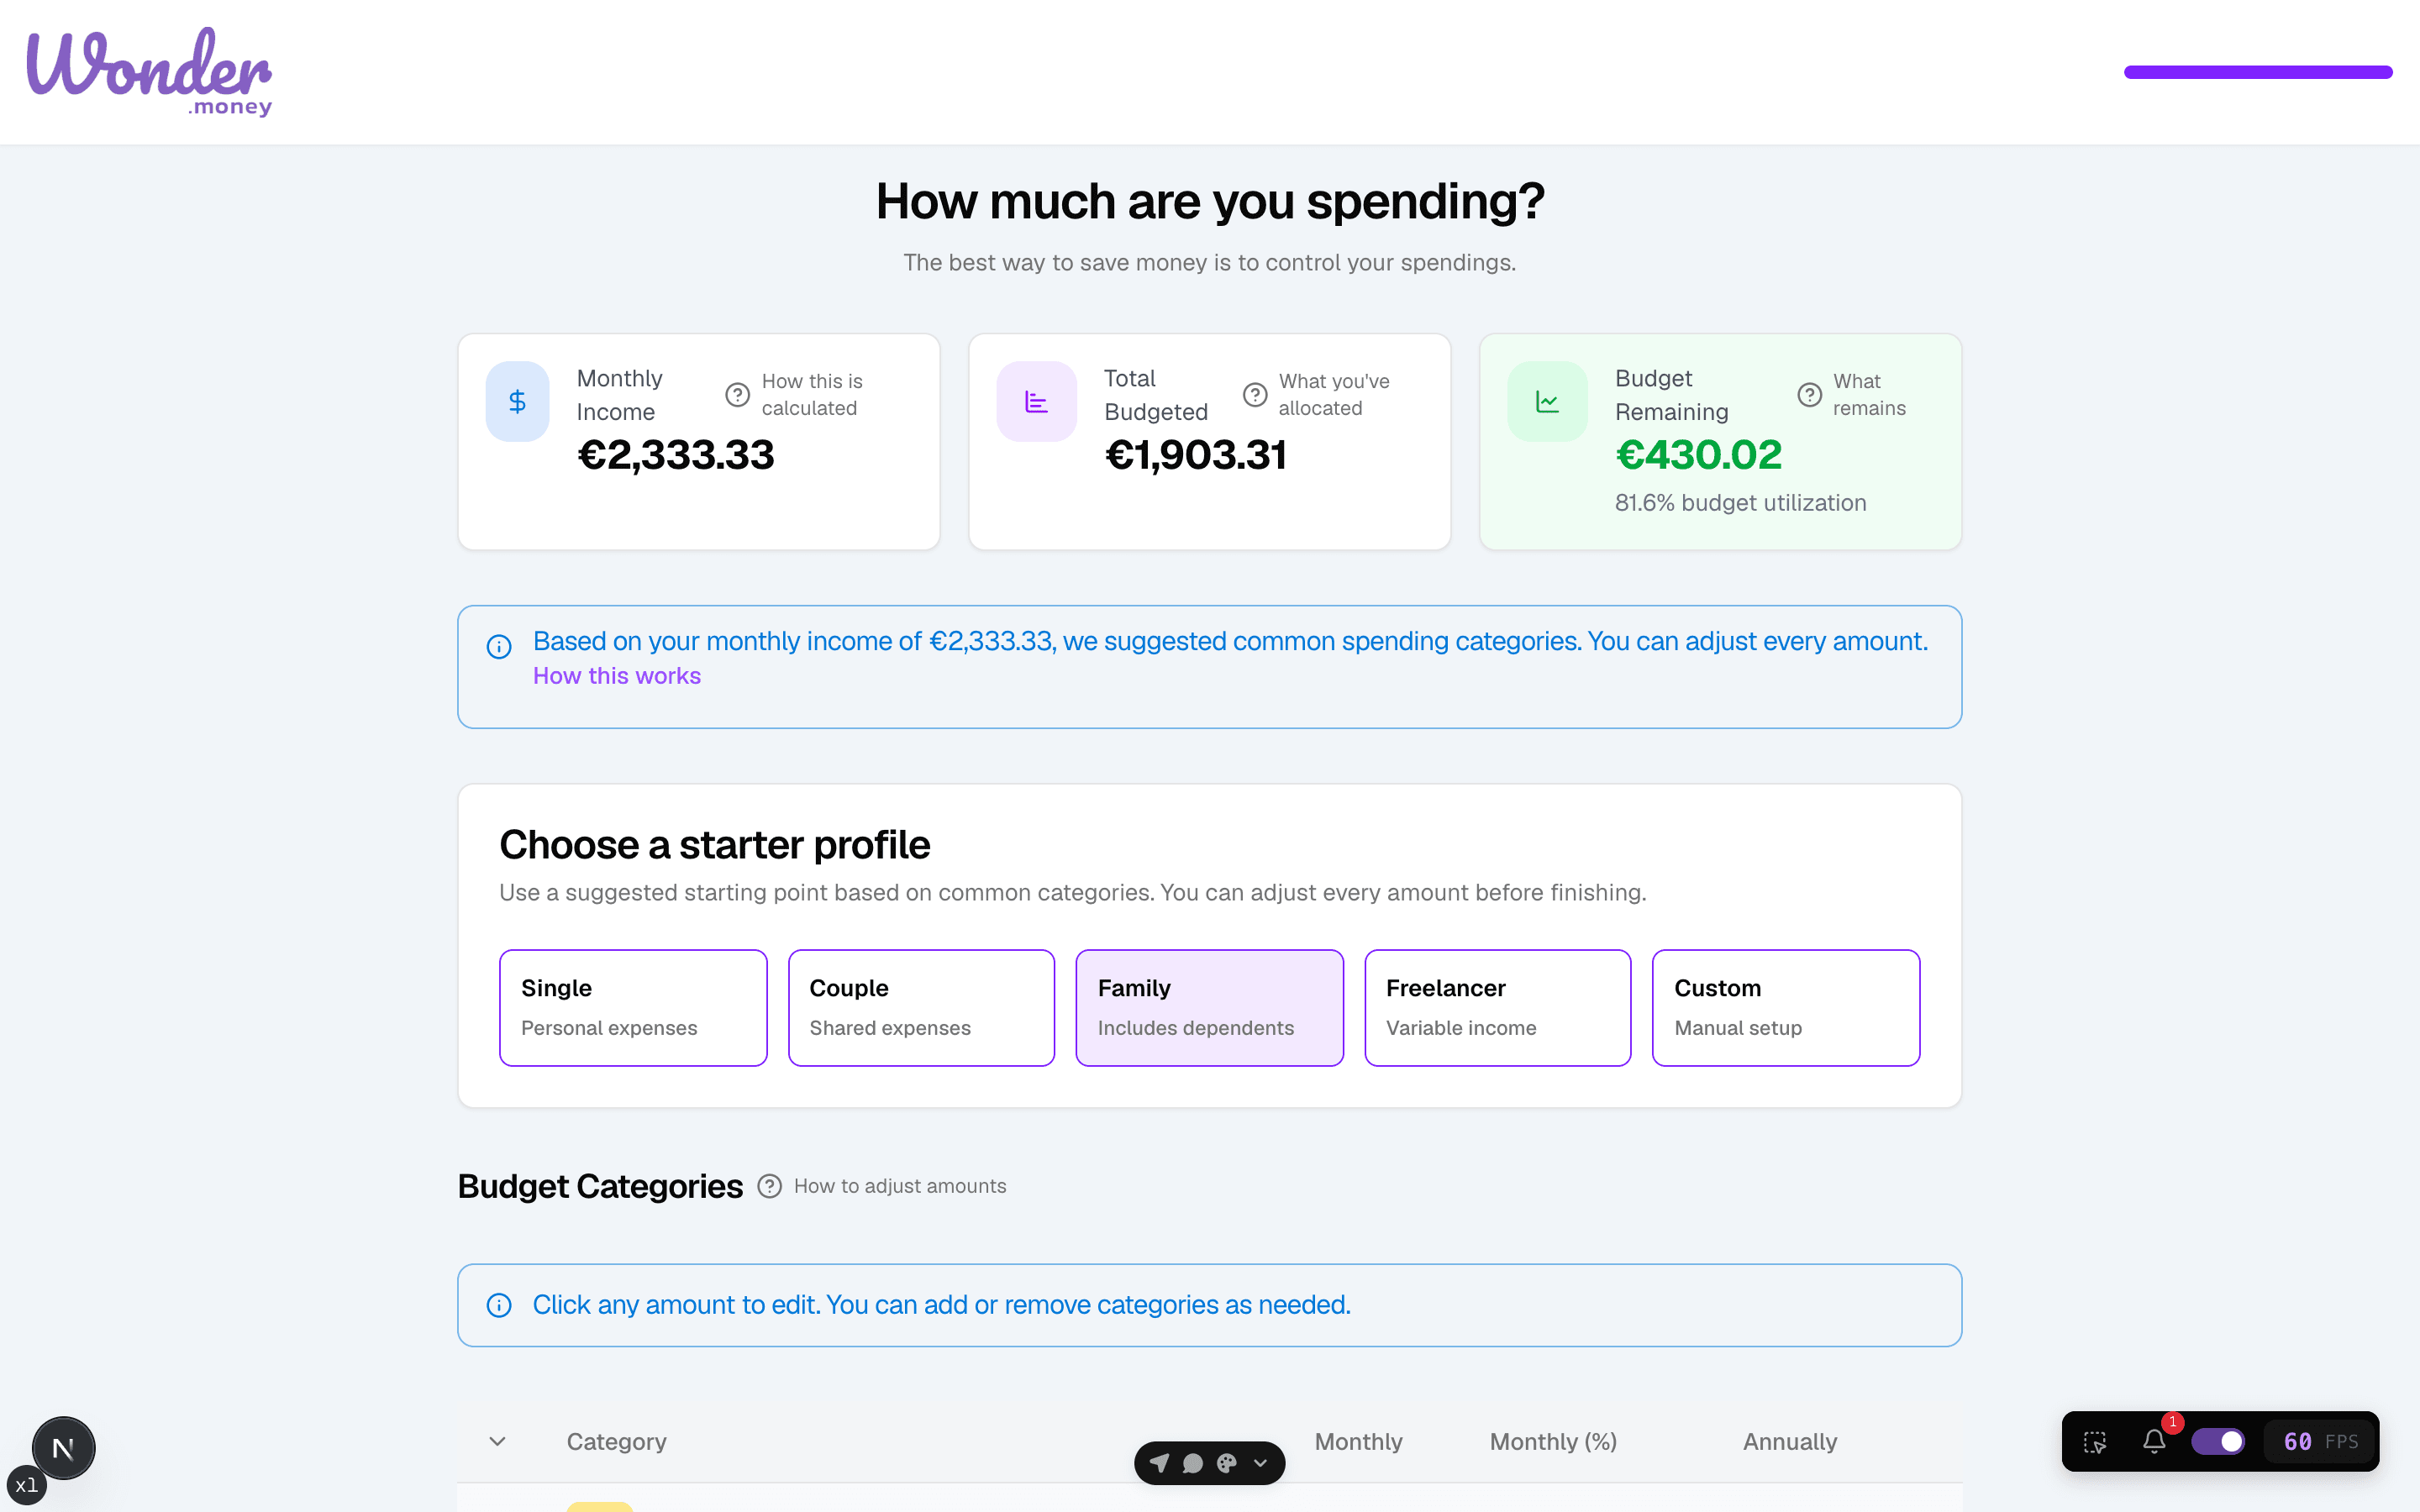
Task: Click 'How to adjust amounts' help link
Action: click(900, 1186)
